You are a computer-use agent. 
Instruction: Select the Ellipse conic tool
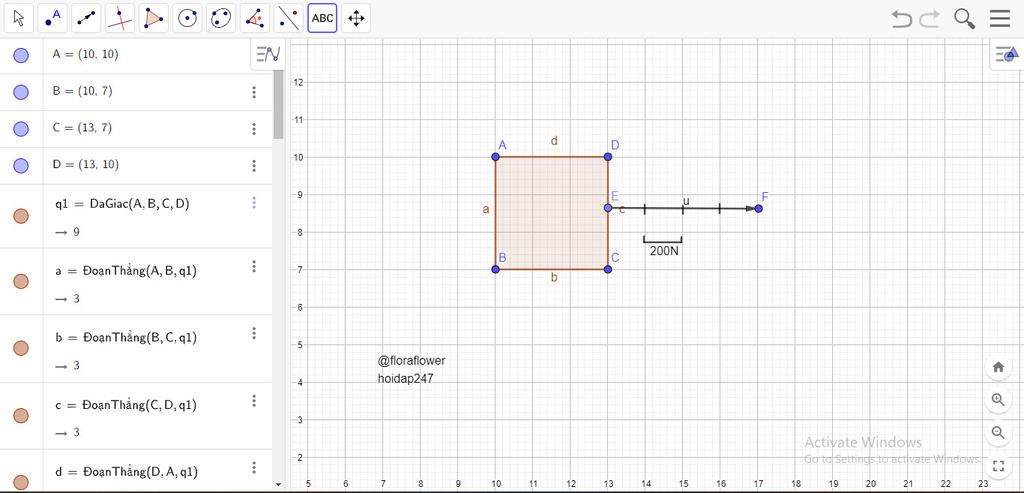221,18
